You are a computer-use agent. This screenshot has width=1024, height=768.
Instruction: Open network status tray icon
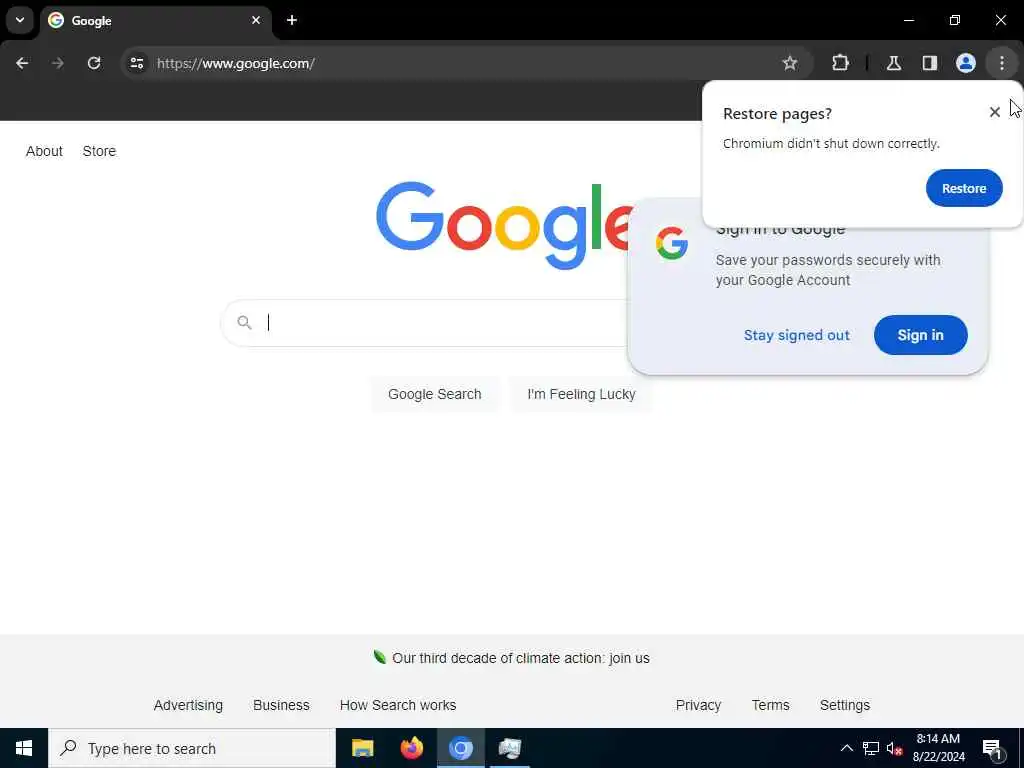pos(871,748)
